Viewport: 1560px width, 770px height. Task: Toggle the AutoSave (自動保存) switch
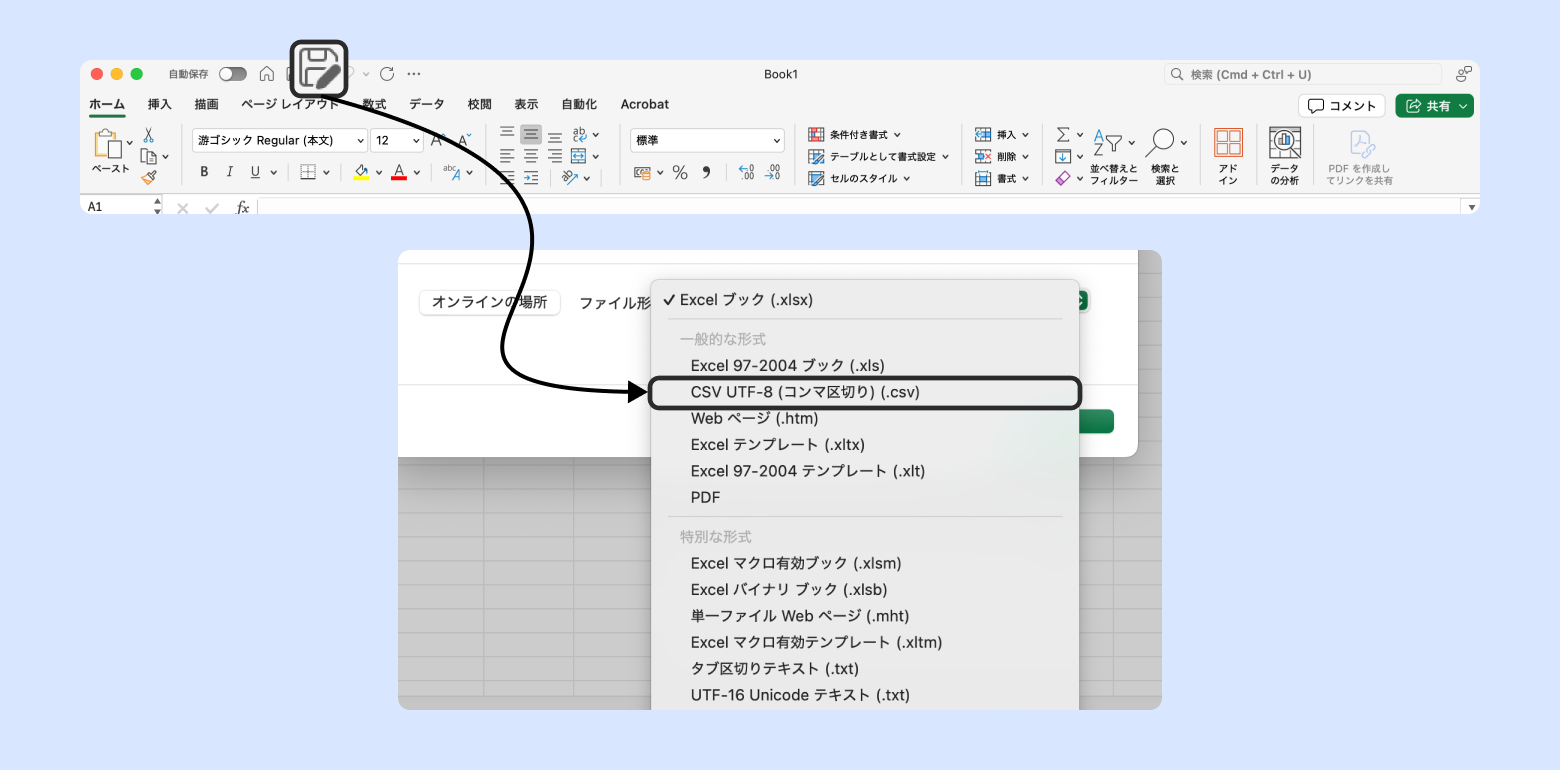pos(233,74)
